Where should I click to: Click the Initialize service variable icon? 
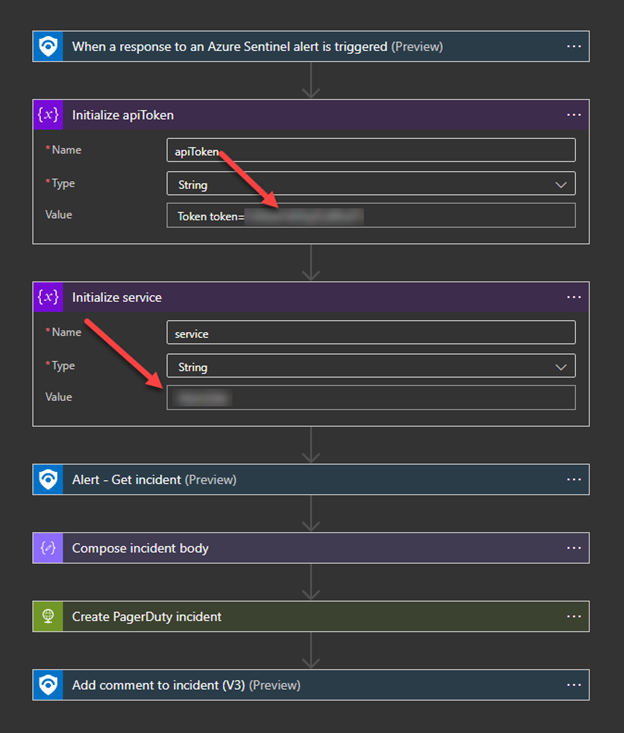48,297
